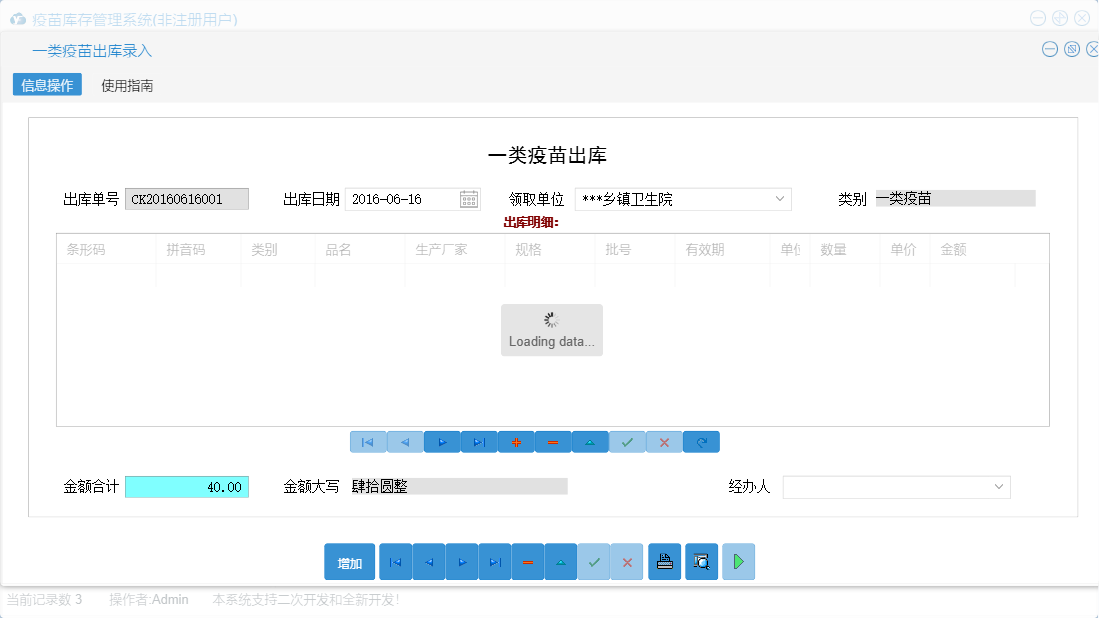Run the report with the green play icon
The width and height of the screenshot is (1110, 618).
point(738,561)
